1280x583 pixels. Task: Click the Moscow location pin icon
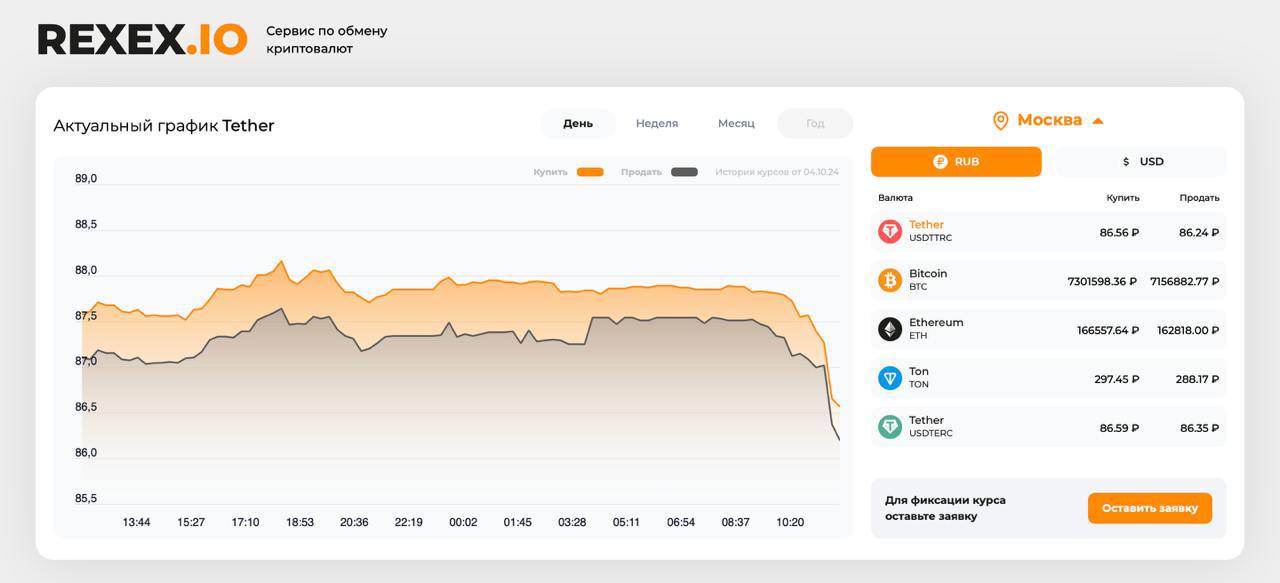[1000, 121]
